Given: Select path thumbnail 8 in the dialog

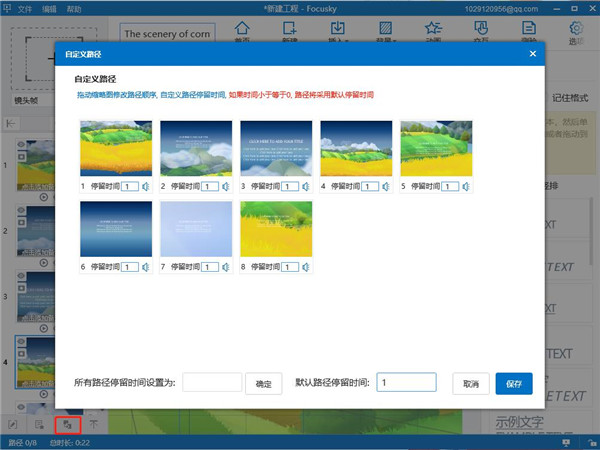Looking at the screenshot, I should tap(276, 229).
